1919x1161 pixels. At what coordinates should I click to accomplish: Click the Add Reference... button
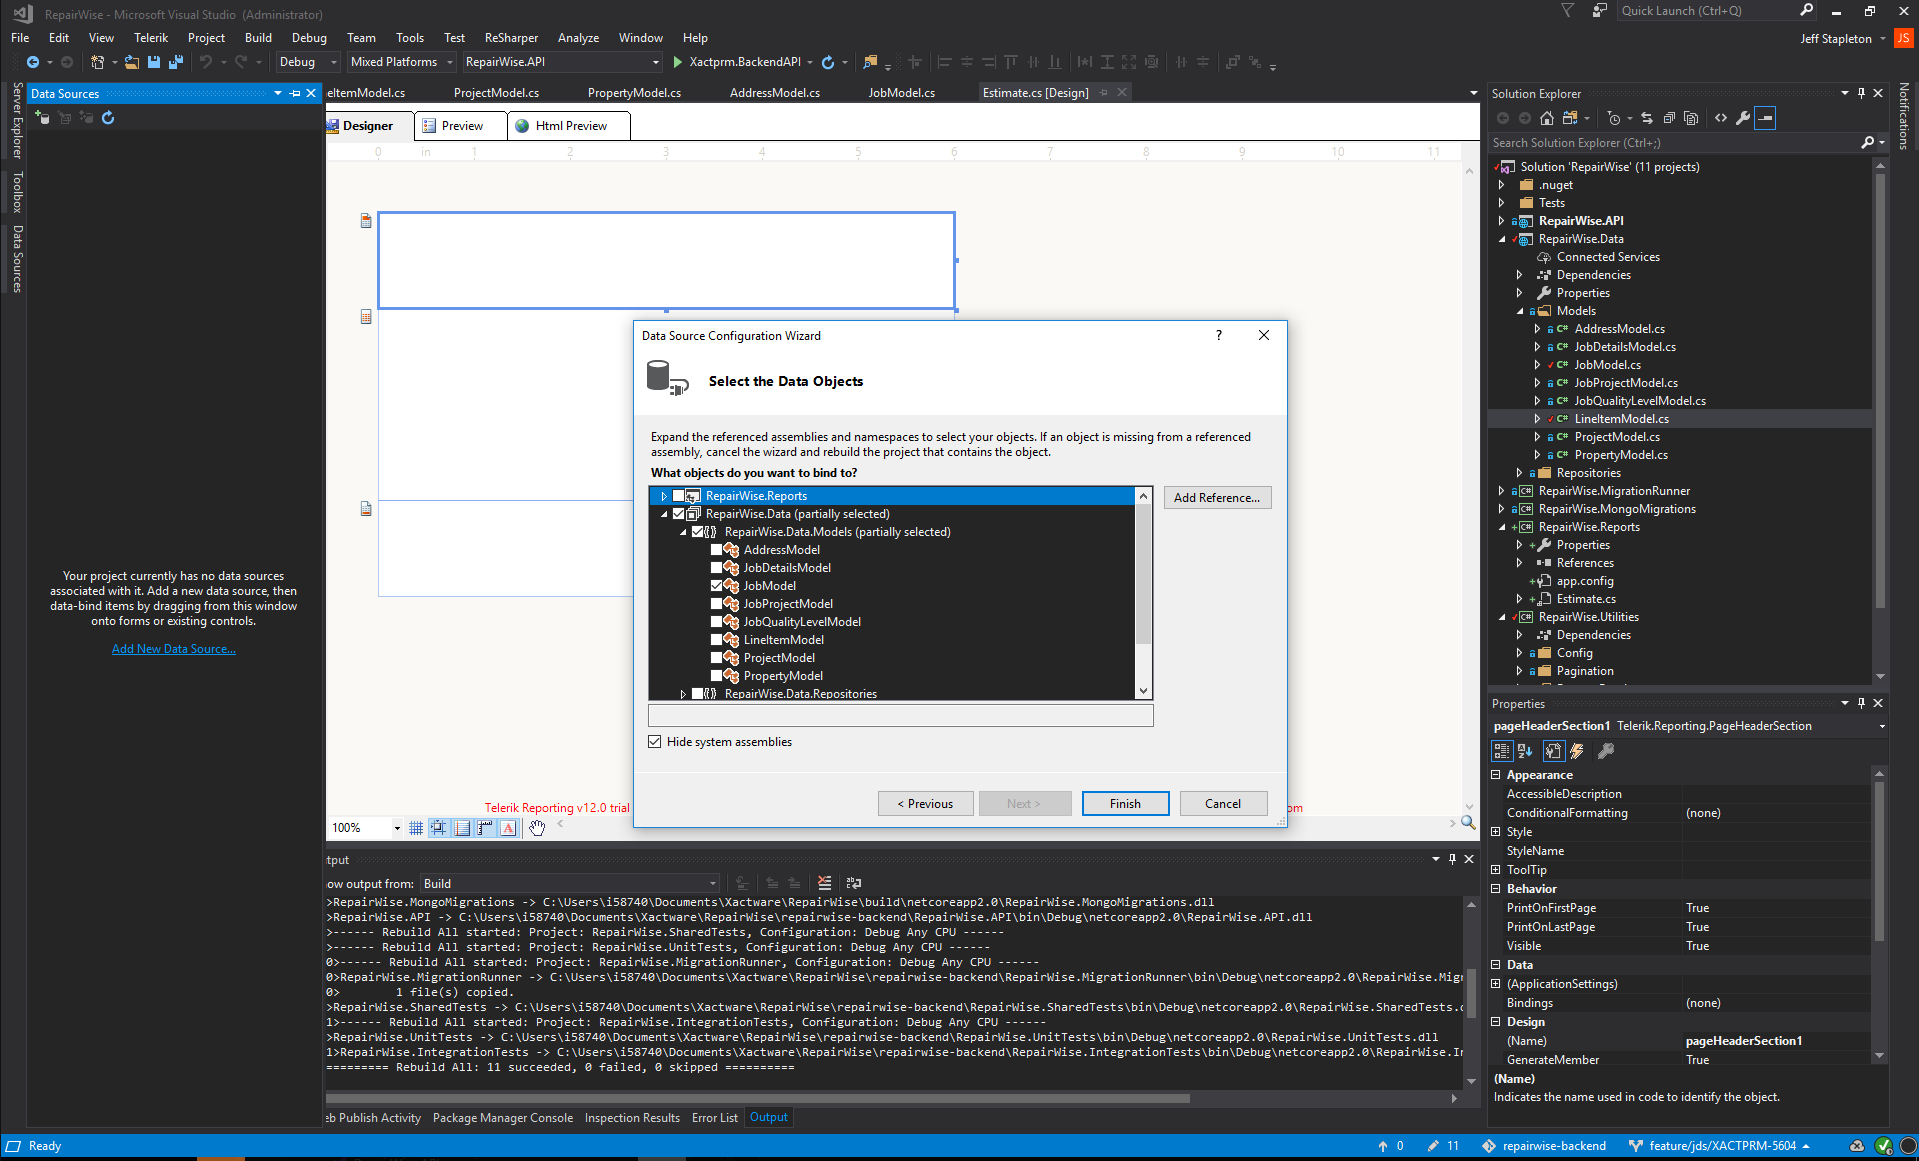click(x=1217, y=498)
